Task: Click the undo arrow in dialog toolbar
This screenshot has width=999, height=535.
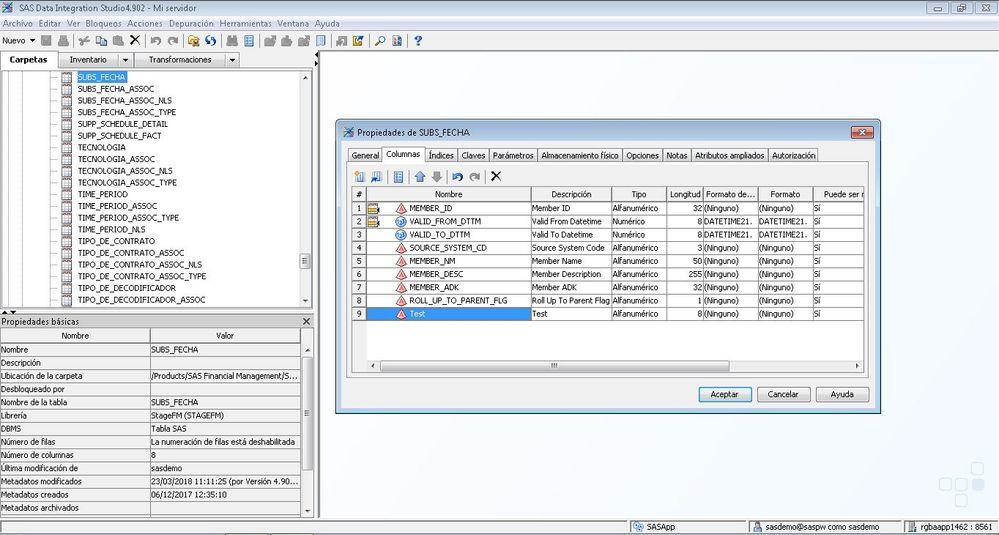Action: [458, 176]
